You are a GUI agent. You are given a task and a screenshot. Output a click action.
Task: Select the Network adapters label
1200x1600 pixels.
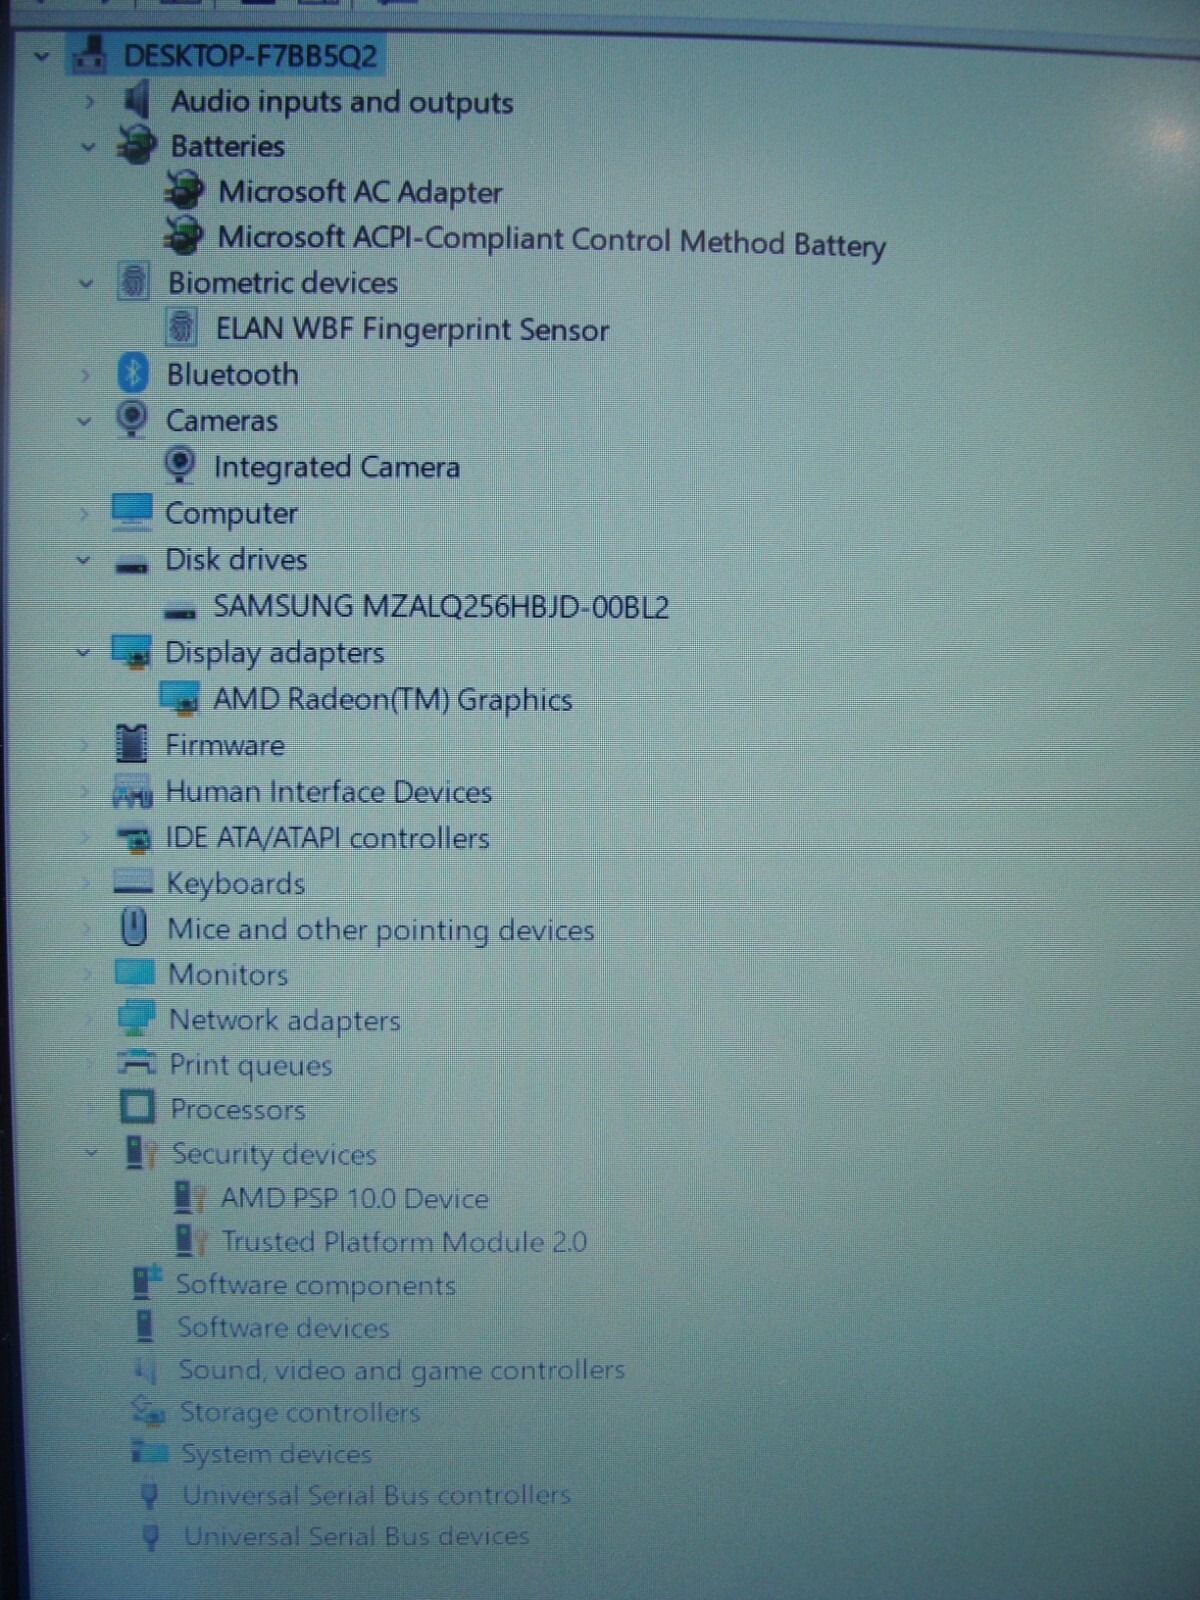pyautogui.click(x=284, y=1020)
